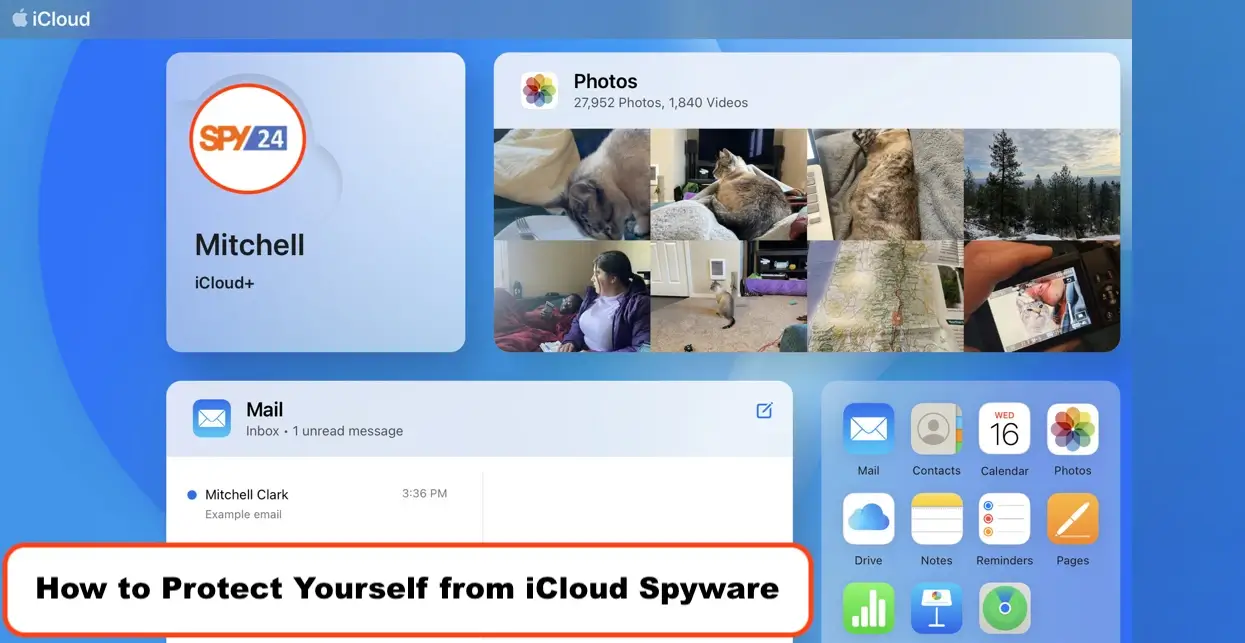Open the Reminders app icon
The image size is (1245, 643).
(x=1004, y=518)
